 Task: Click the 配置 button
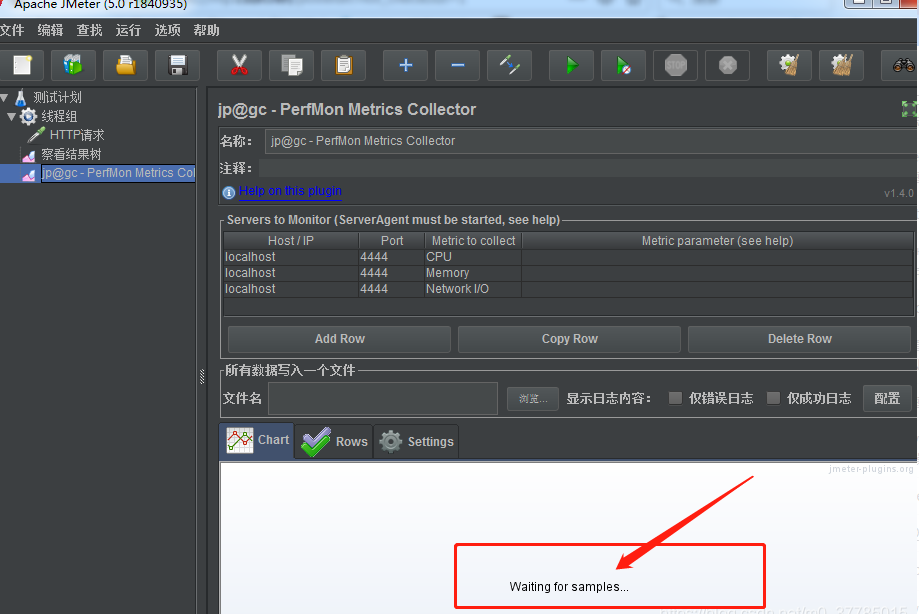coord(887,399)
